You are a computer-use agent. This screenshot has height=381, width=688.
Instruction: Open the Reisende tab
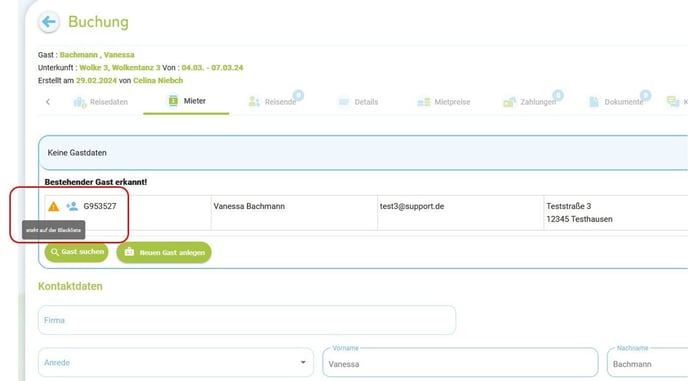click(272, 102)
